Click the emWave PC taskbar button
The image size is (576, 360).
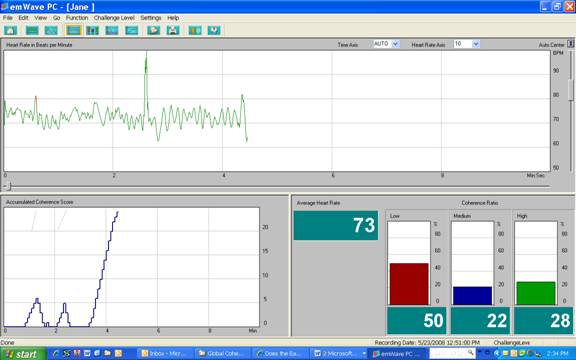[397, 354]
